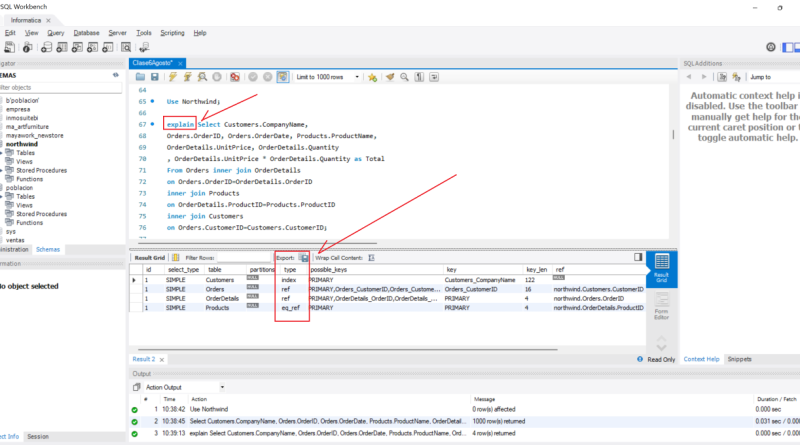The height and width of the screenshot is (445, 800).
Task: Save the script with the floppy icon
Action: [x=155, y=77]
